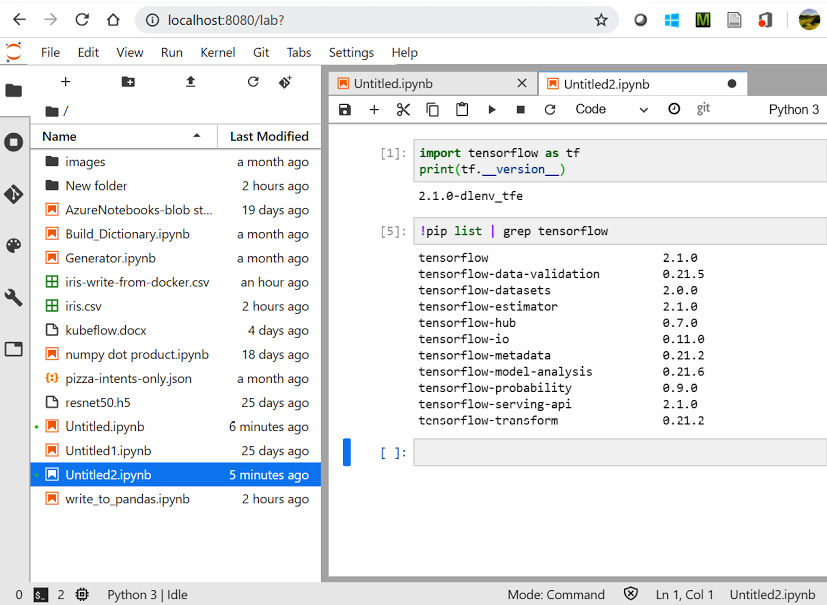The width and height of the screenshot is (827, 605).
Task: Open the Git sidebar panel
Action: [14, 194]
